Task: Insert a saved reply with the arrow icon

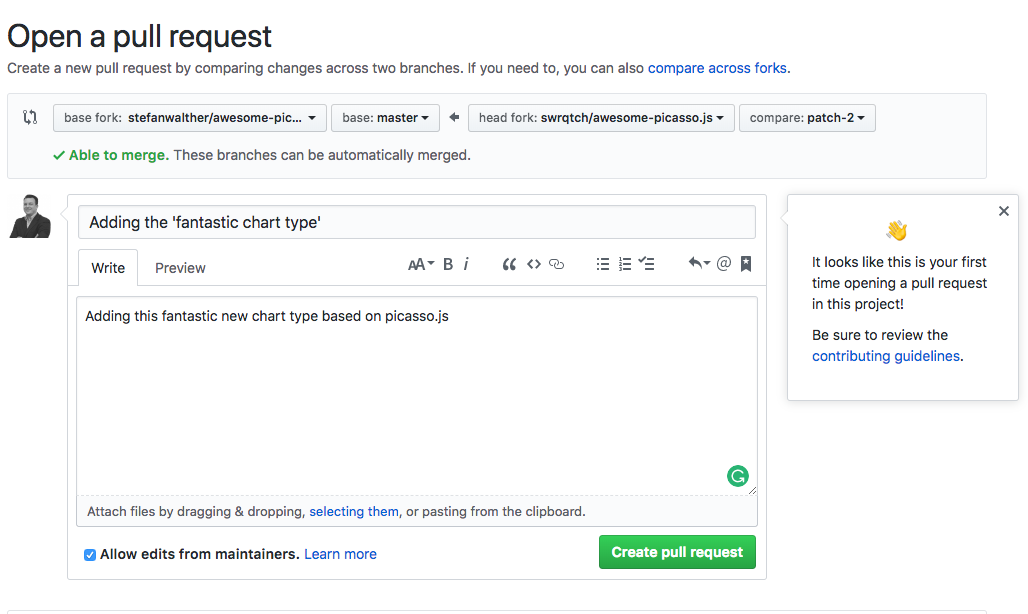Action: pos(699,263)
